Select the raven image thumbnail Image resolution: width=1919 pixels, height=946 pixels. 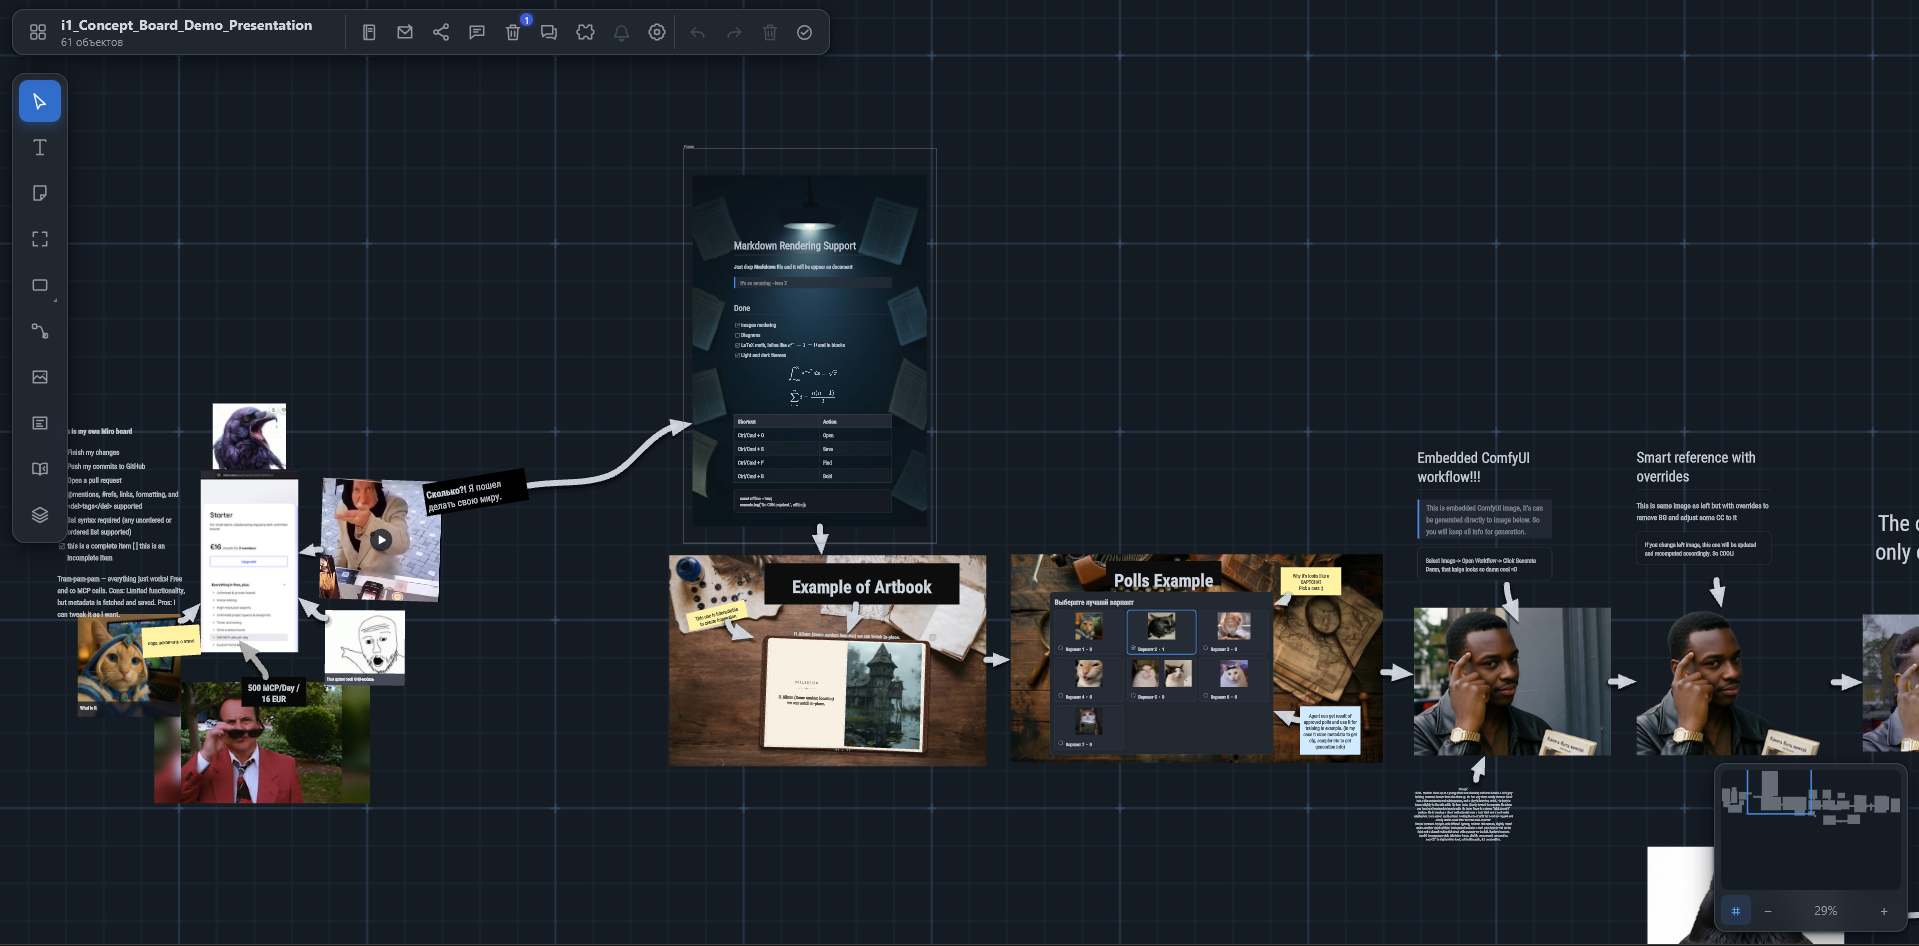(249, 437)
